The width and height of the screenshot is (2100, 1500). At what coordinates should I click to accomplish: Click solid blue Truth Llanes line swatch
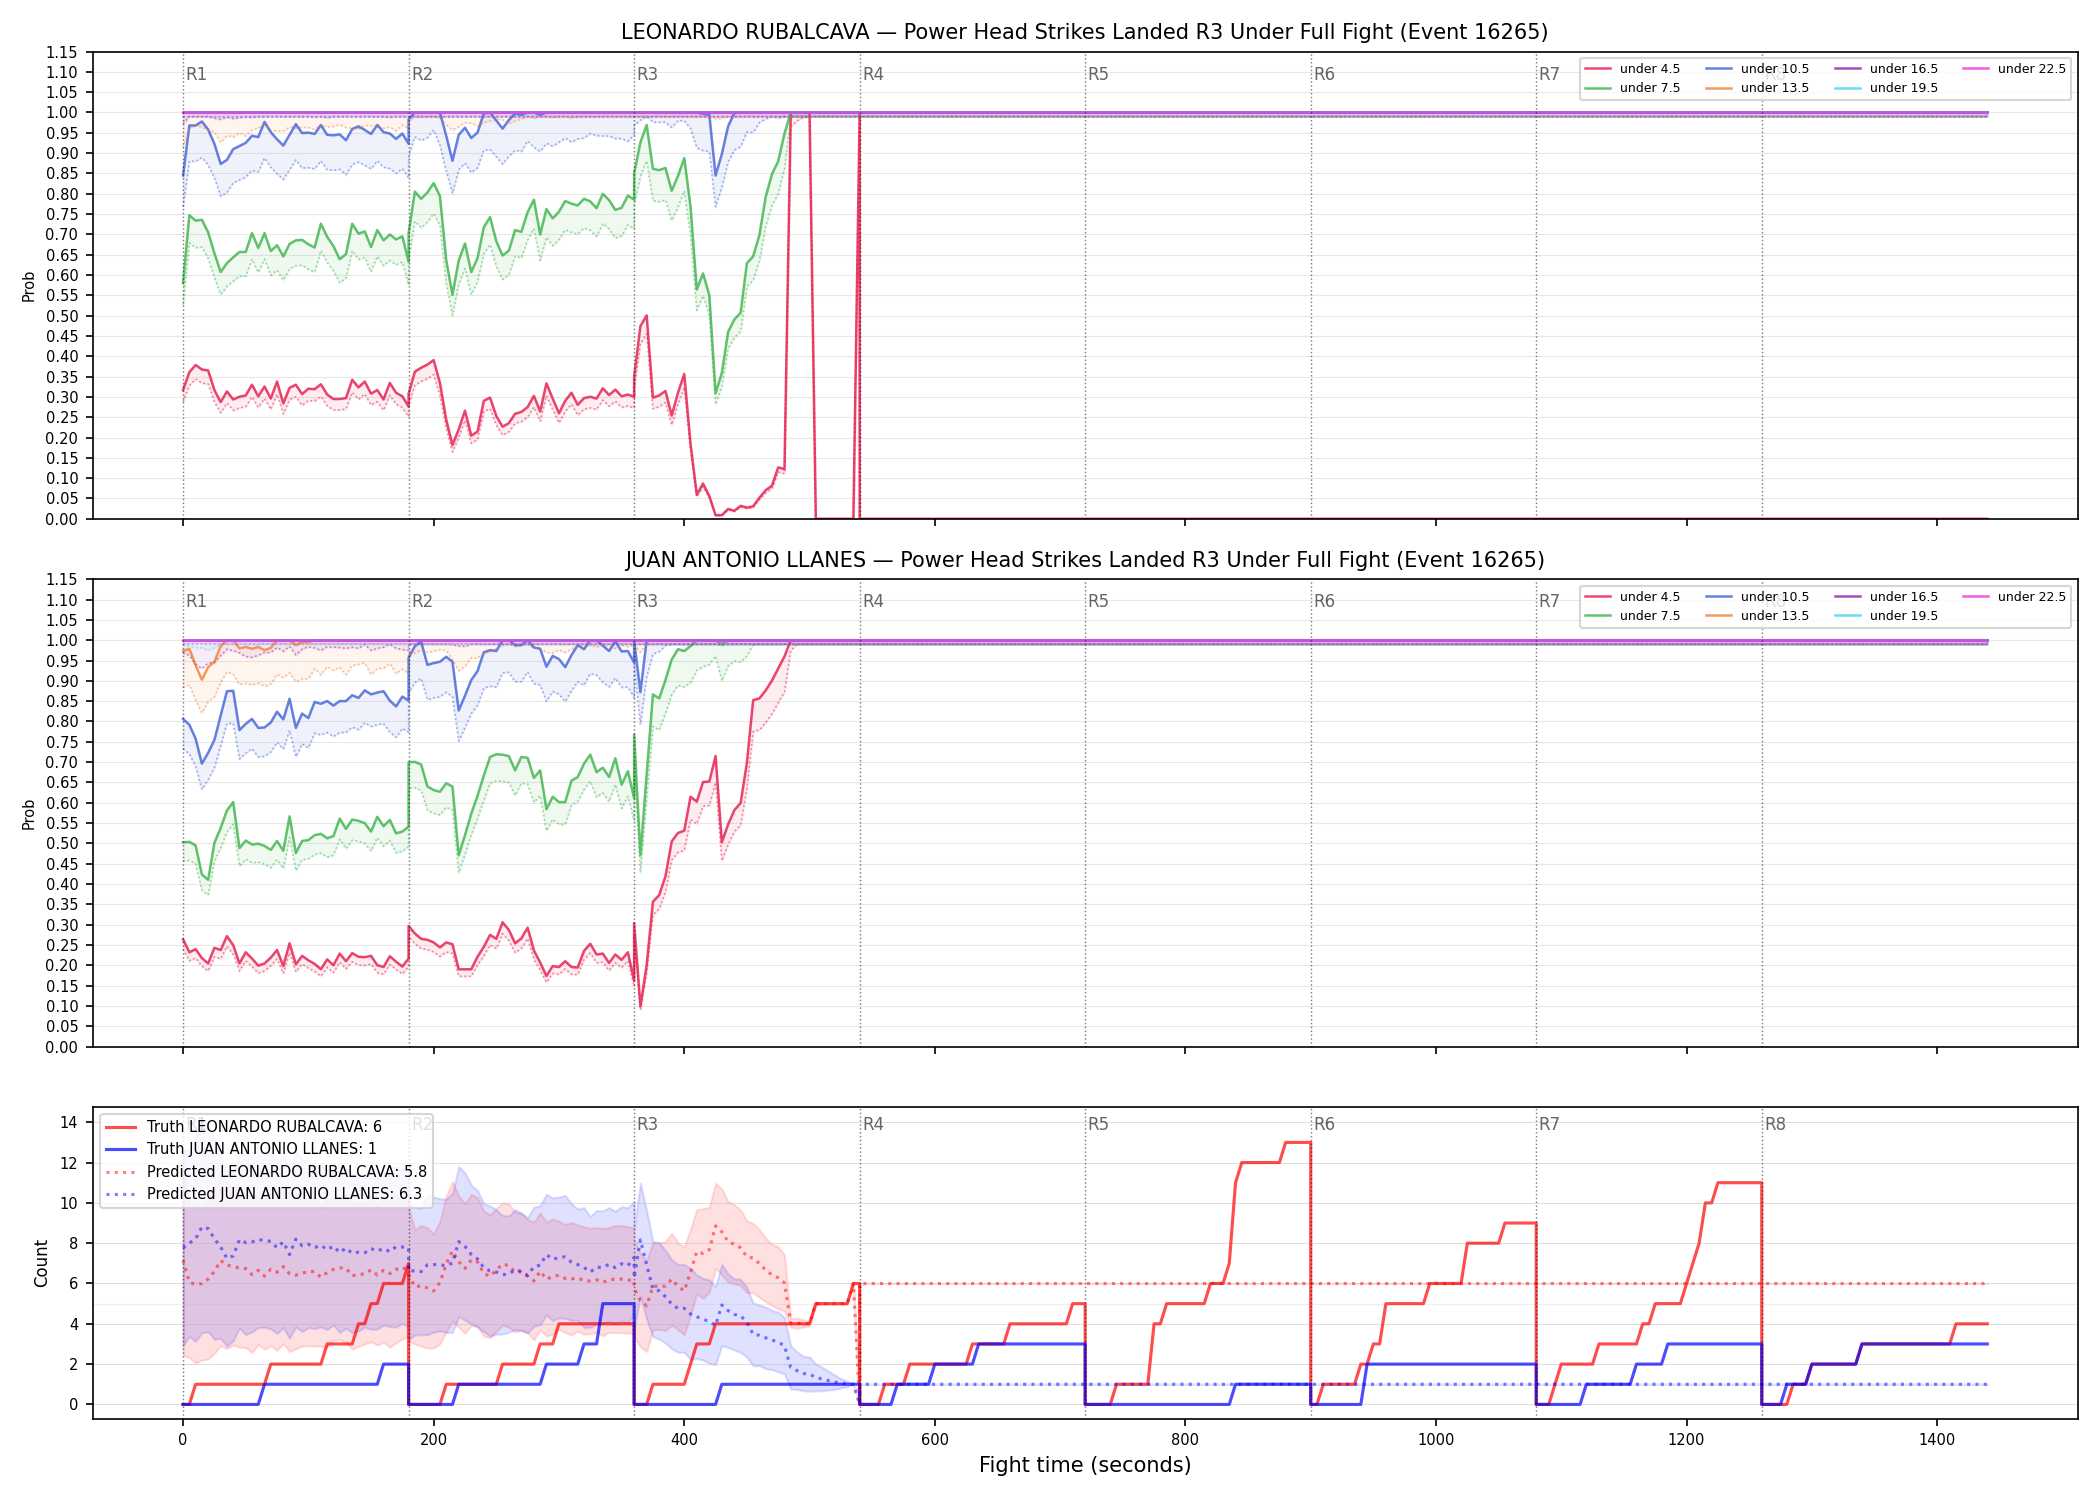(121, 1149)
